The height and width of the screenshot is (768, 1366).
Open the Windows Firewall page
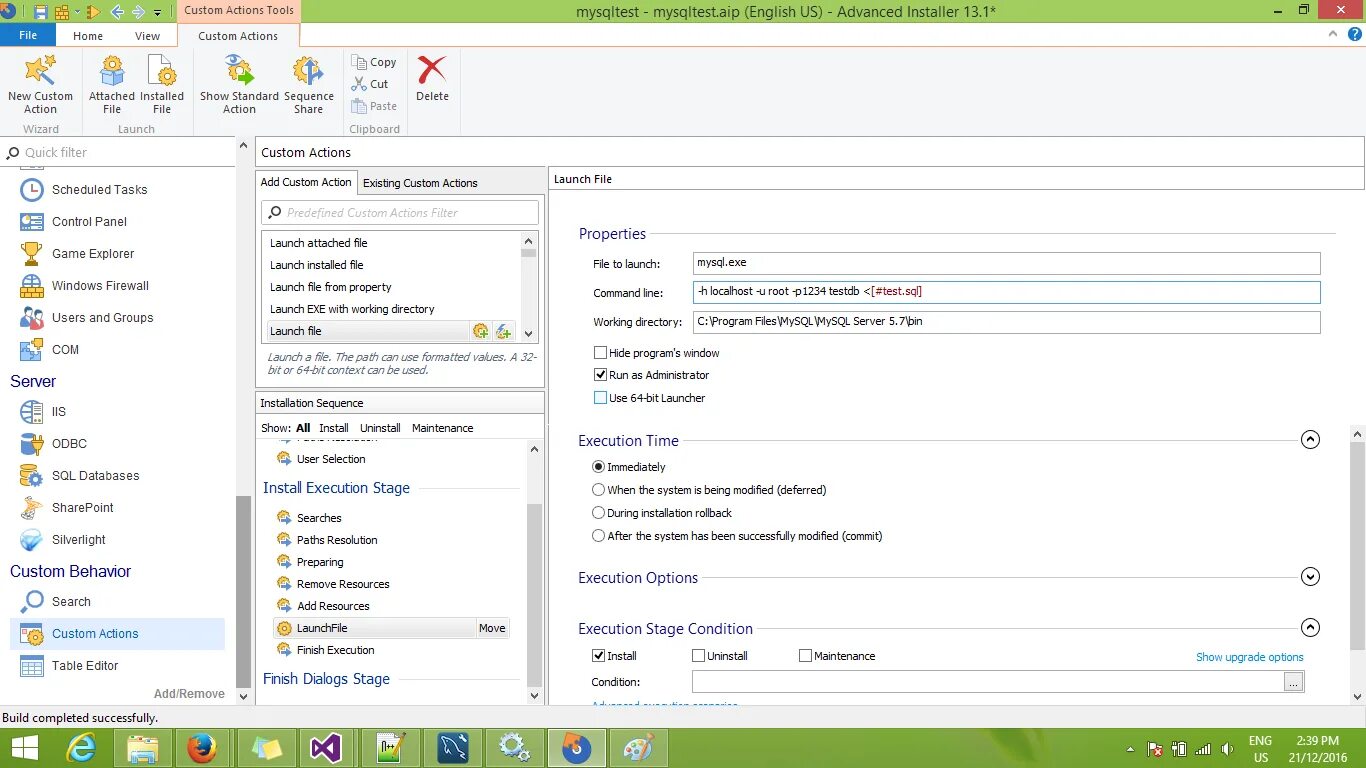click(x=100, y=285)
